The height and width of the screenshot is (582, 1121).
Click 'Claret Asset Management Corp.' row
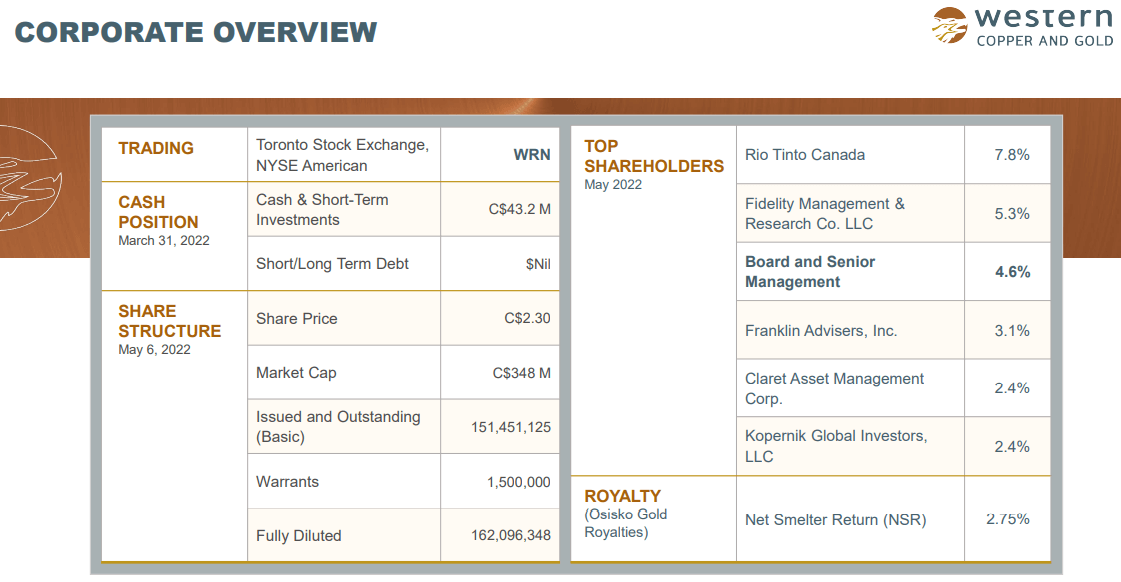[834, 389]
